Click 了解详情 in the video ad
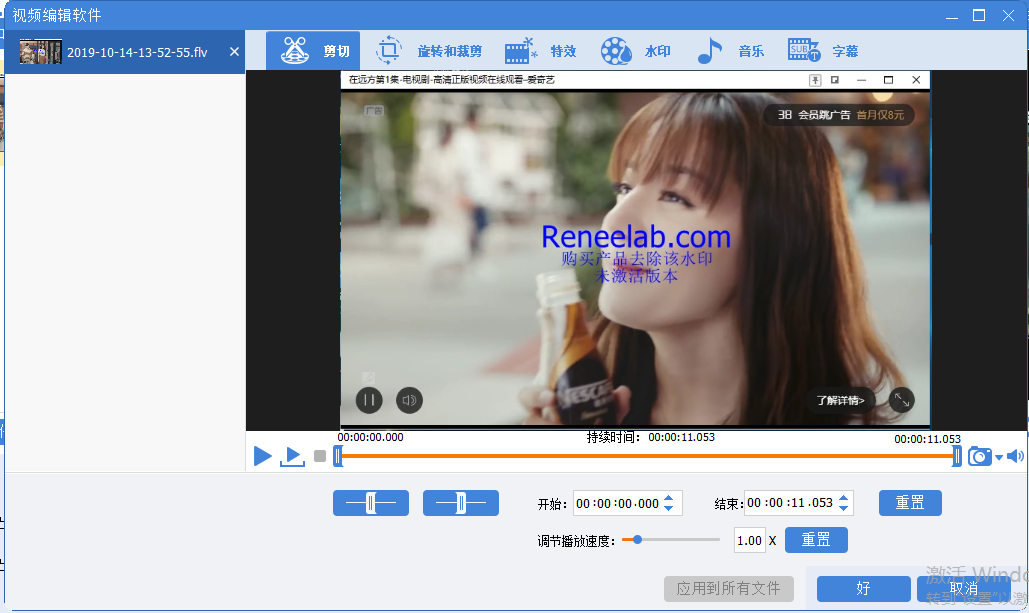 (841, 400)
